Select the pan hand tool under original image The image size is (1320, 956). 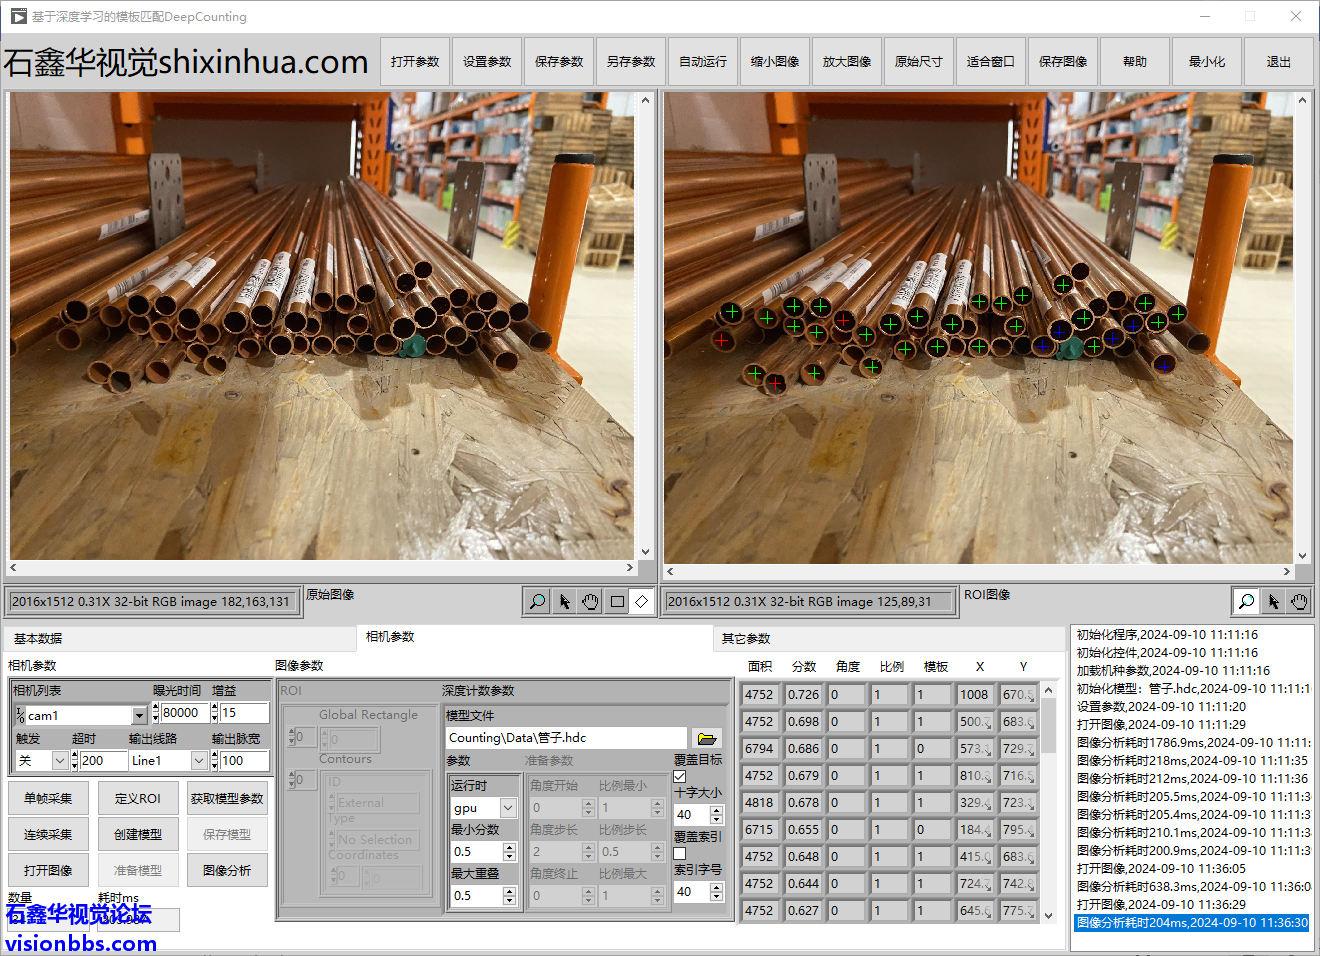[590, 601]
